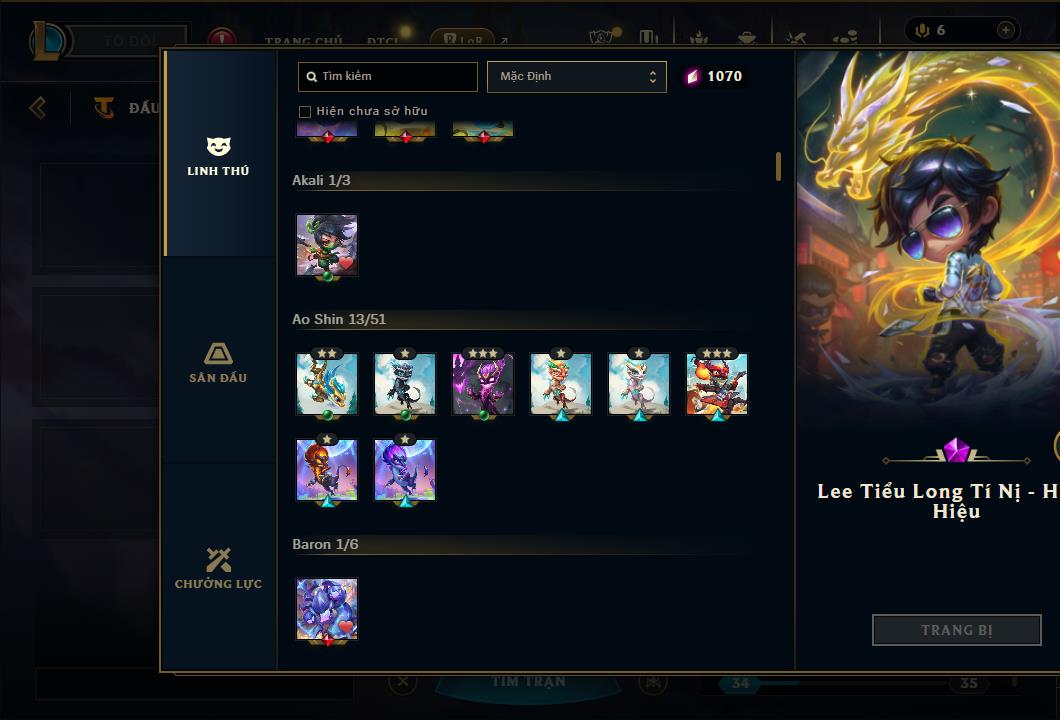Image resolution: width=1060 pixels, height=720 pixels.
Task: Select the Akali little legend thumbnail
Action: pos(327,245)
